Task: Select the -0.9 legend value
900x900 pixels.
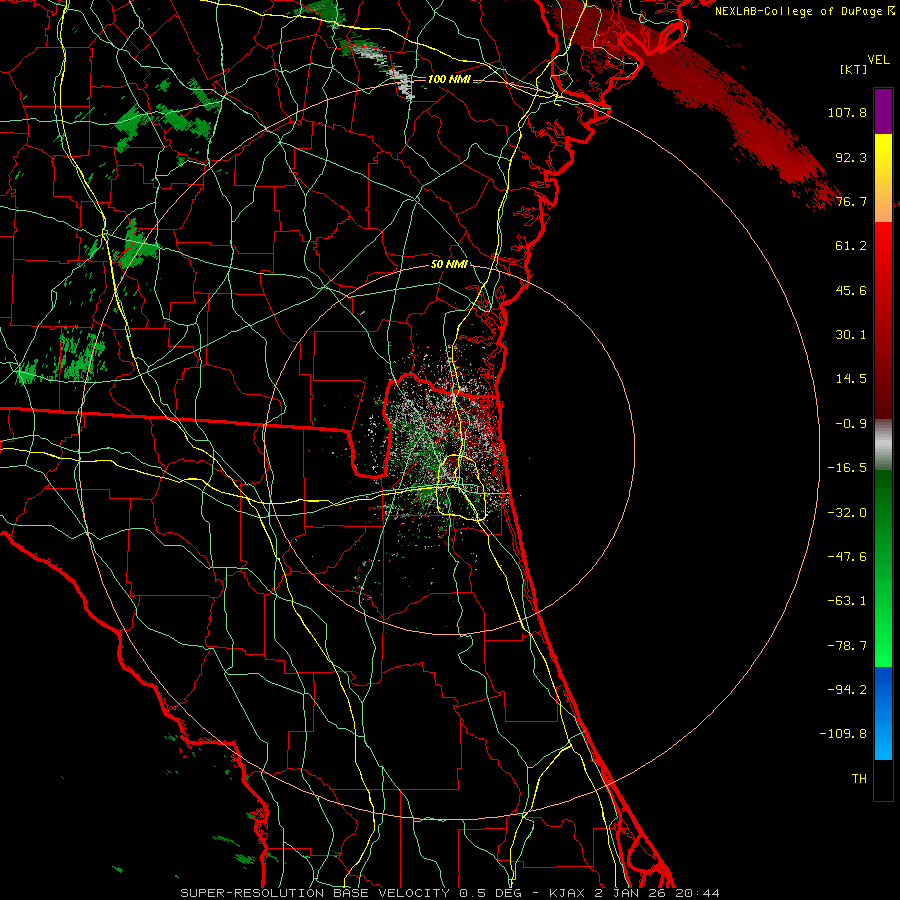Action: (x=851, y=424)
